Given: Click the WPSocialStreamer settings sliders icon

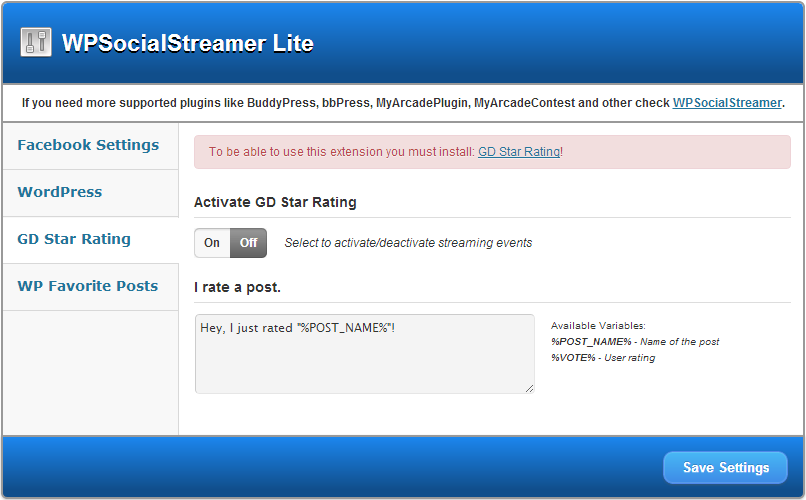Looking at the screenshot, I should [36, 42].
